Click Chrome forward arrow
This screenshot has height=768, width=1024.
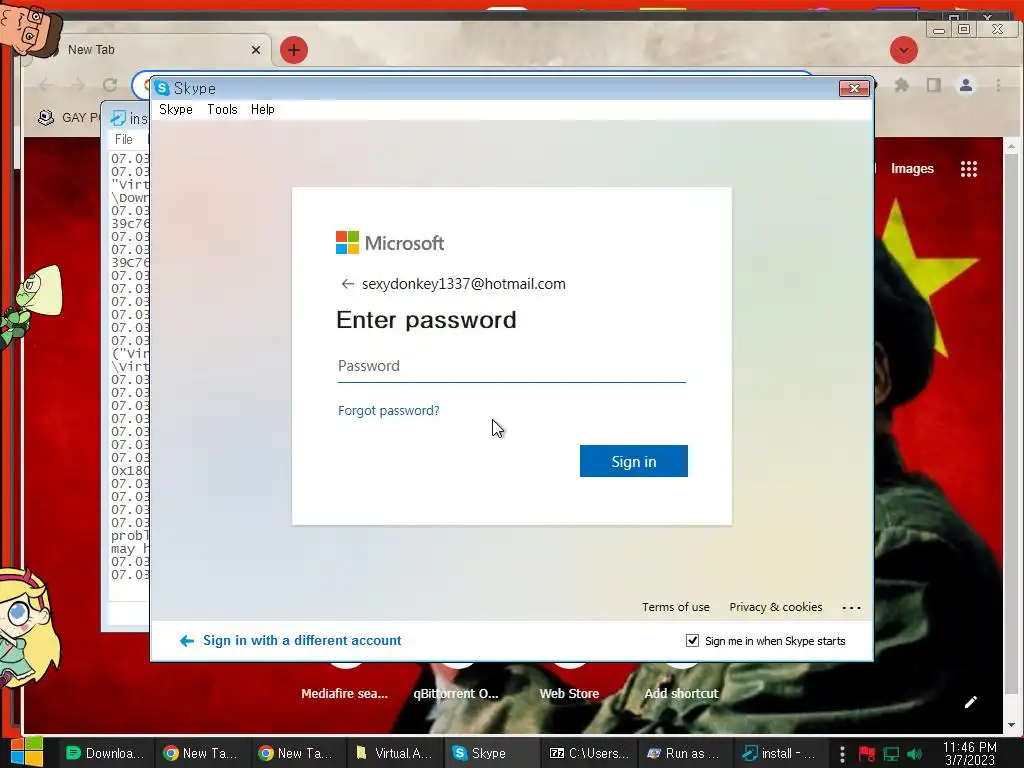tap(78, 85)
